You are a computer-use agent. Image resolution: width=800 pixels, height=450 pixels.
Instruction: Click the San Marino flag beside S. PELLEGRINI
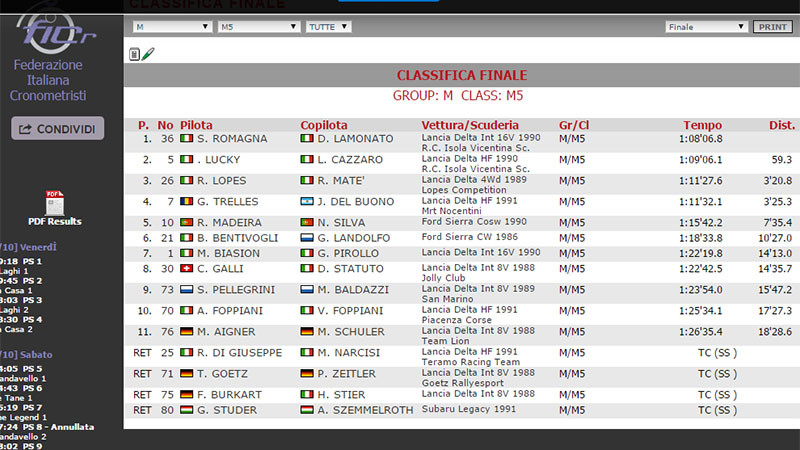[x=186, y=289]
